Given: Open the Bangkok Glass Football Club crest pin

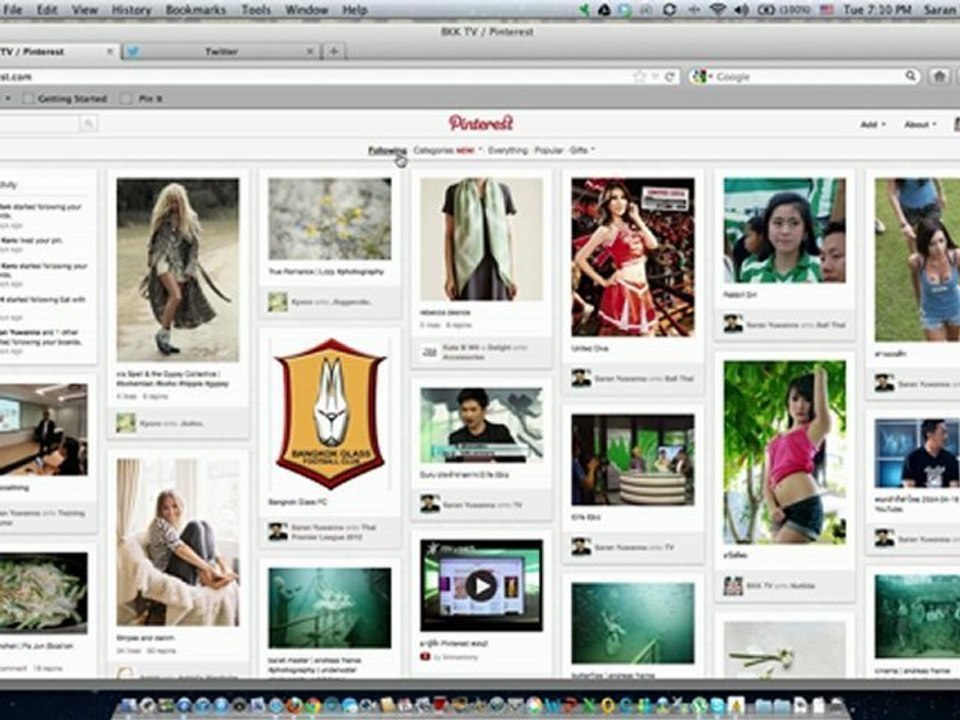Looking at the screenshot, I should coord(330,414).
